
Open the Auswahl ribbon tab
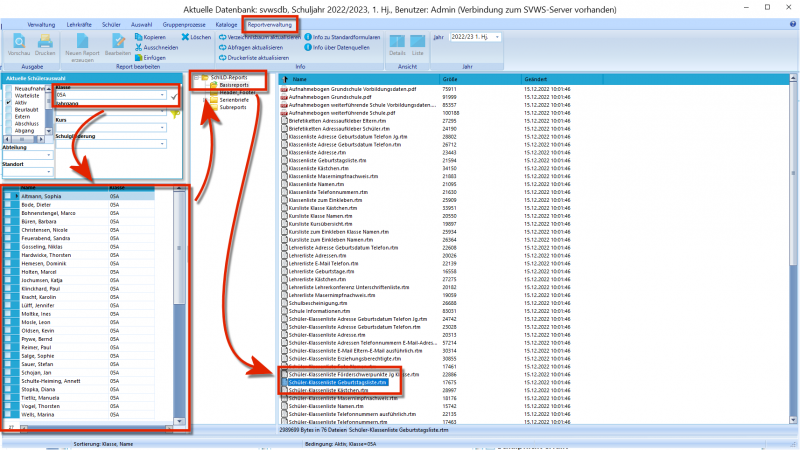tap(141, 24)
